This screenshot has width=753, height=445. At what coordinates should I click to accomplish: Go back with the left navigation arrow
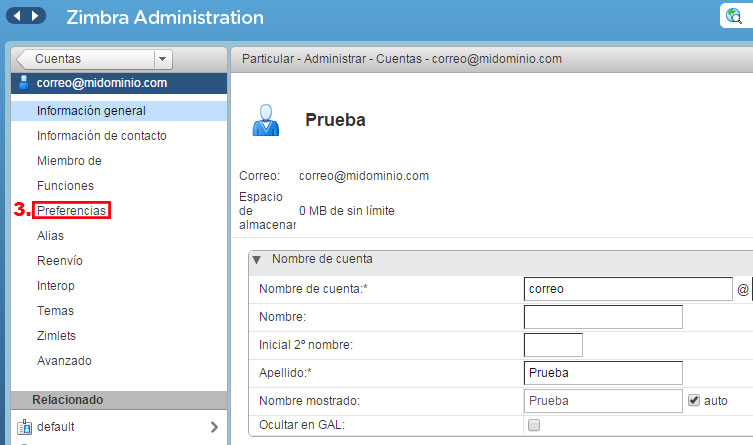17,16
